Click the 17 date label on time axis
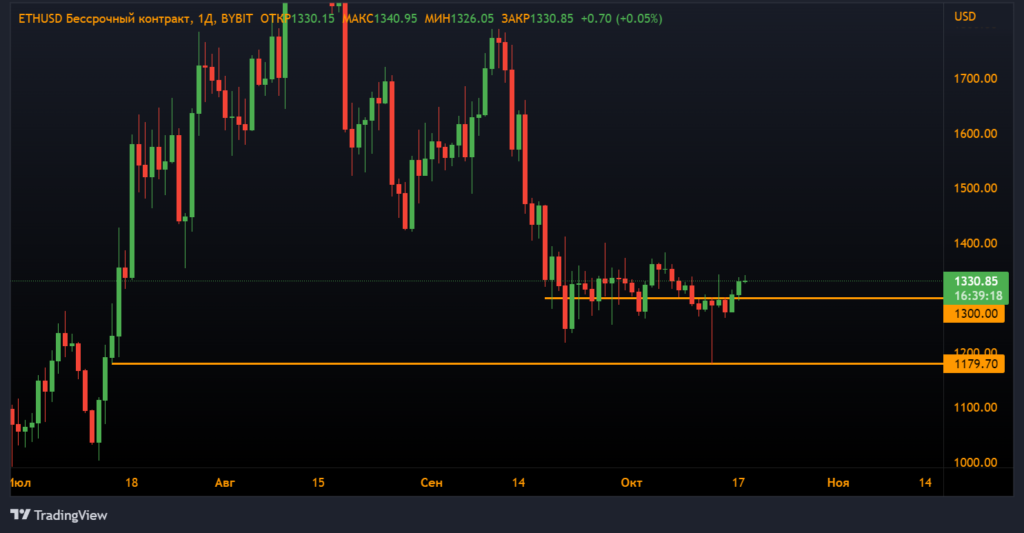Screen dimensions: 1024x533 coord(738,483)
